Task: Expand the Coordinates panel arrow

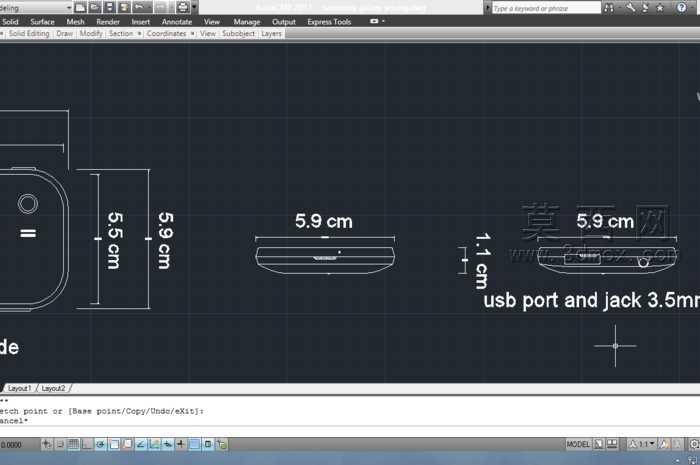Action: [x=192, y=33]
